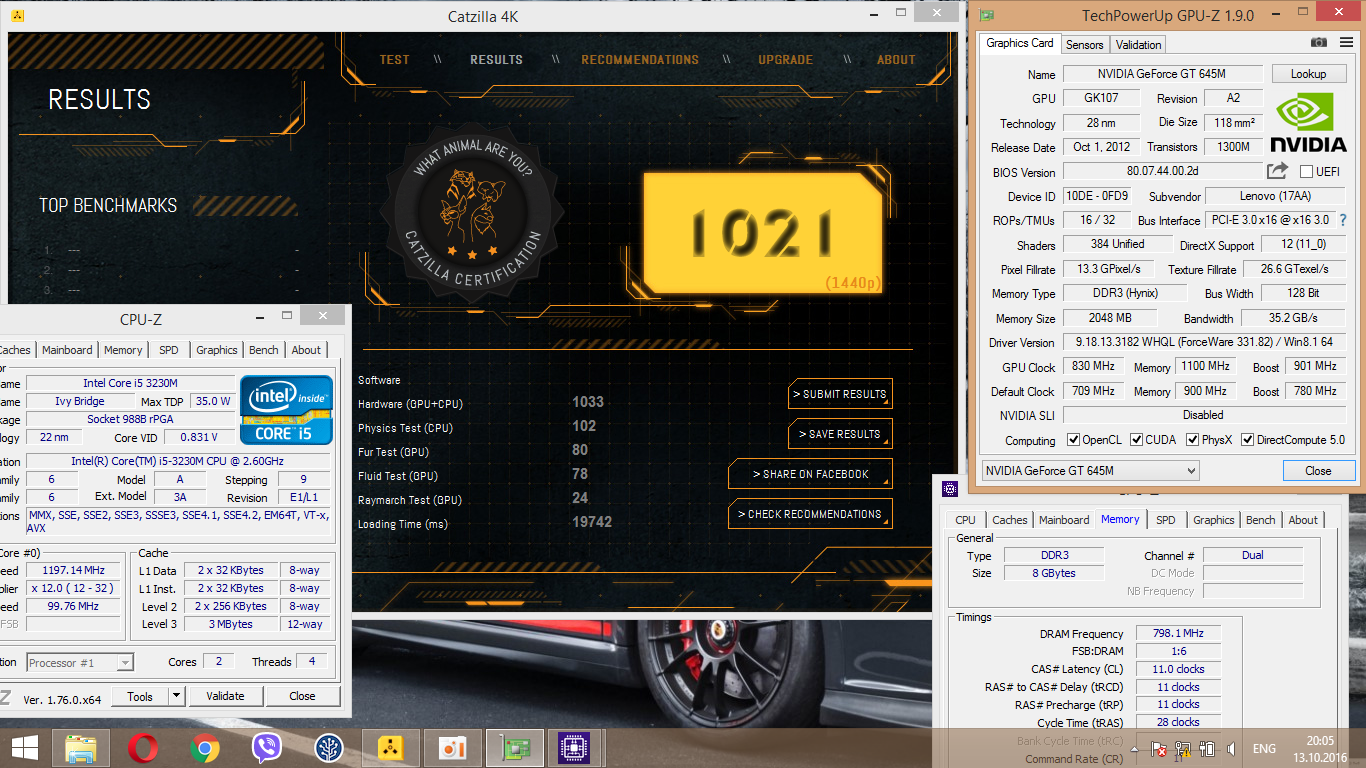Toggle the UEFI checkbox
The width and height of the screenshot is (1366, 768).
(x=1305, y=172)
